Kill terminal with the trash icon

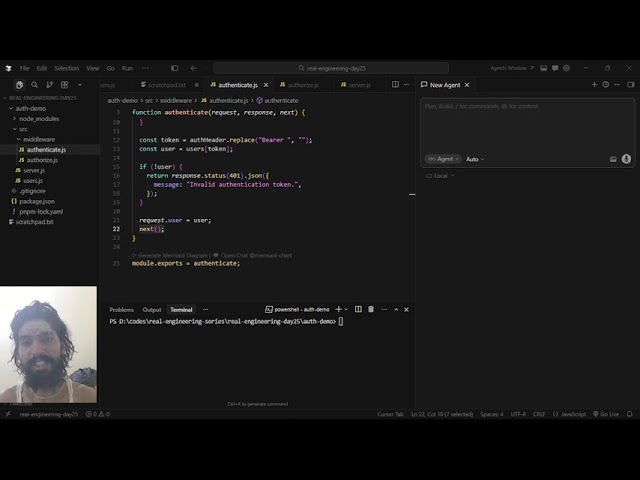371,309
